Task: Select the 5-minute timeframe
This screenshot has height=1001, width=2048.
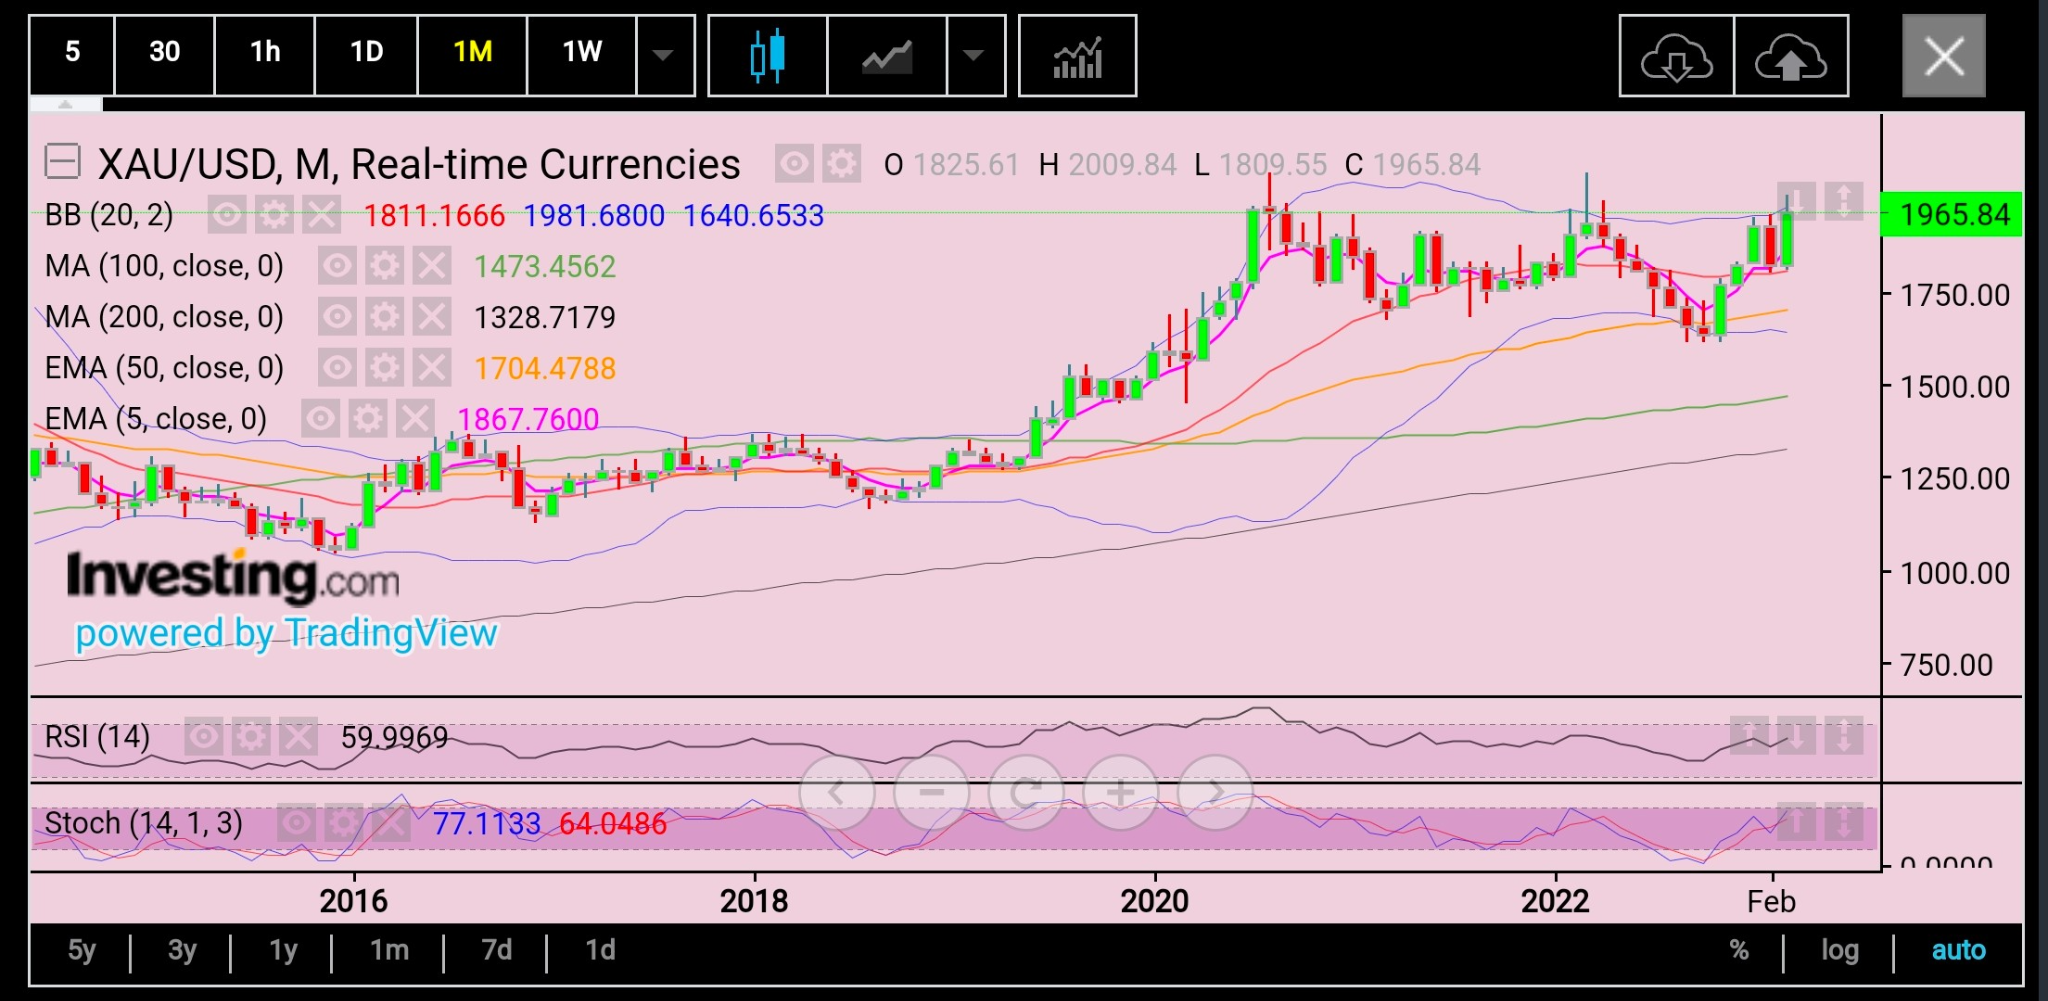Action: 72,55
